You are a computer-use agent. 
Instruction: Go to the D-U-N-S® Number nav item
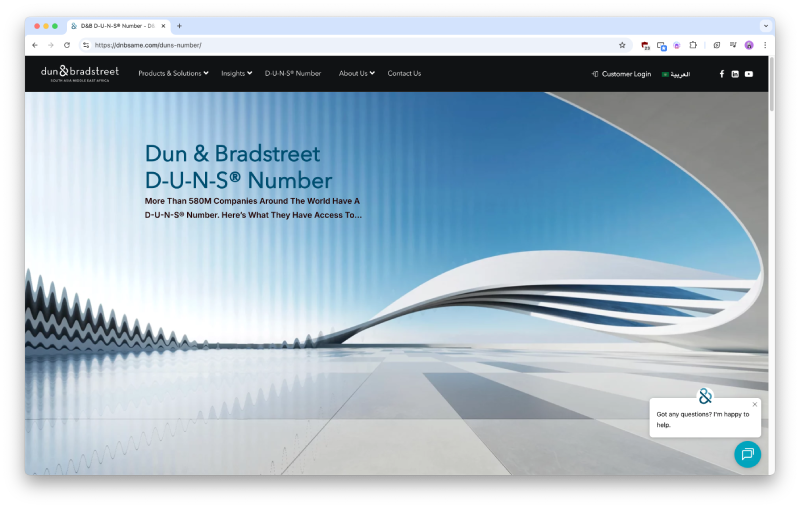[x=293, y=73]
